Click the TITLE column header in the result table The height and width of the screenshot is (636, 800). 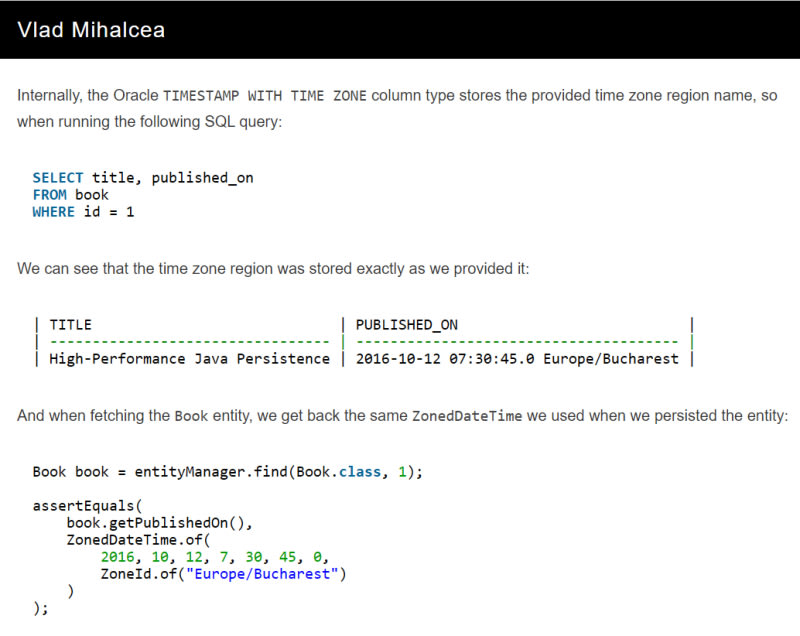click(x=70, y=325)
